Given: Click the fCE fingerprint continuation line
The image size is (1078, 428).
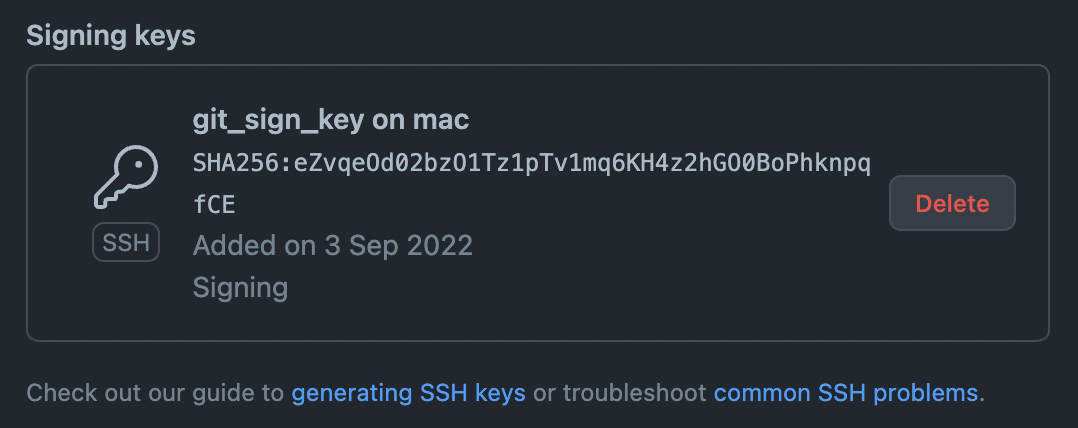Looking at the screenshot, I should [214, 205].
